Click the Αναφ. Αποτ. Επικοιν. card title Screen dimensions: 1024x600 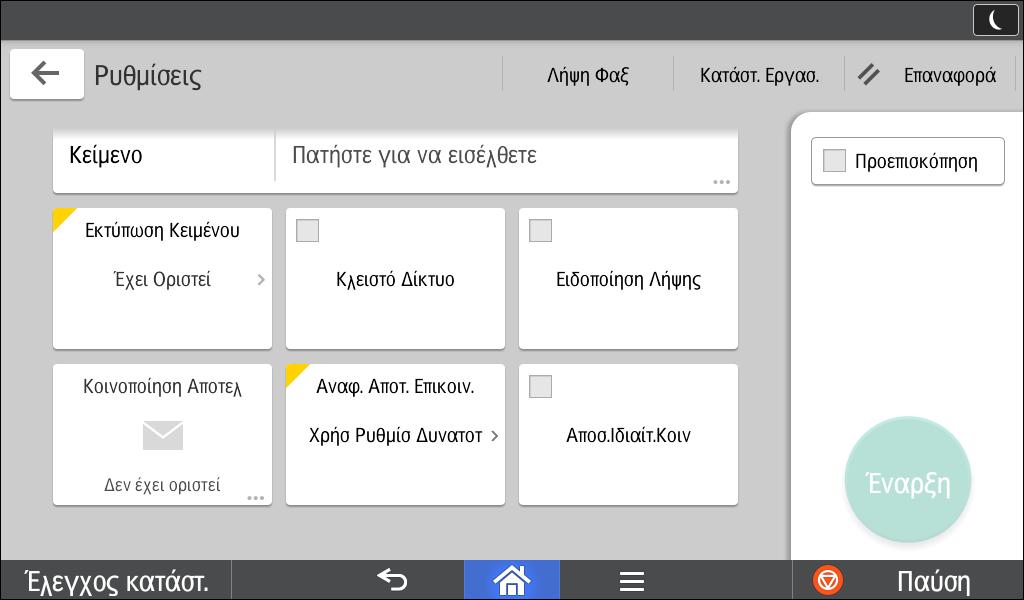pos(395,387)
